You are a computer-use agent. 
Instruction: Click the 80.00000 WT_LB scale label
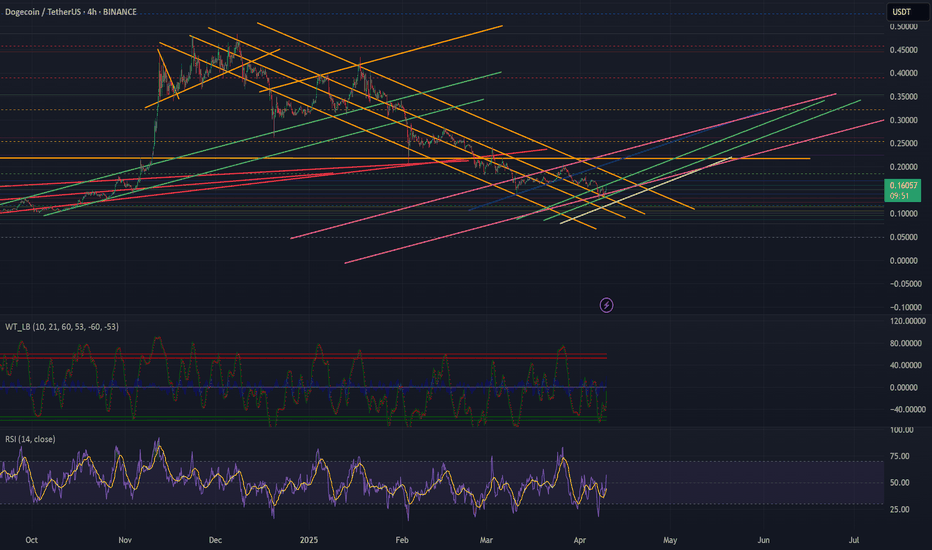point(907,343)
